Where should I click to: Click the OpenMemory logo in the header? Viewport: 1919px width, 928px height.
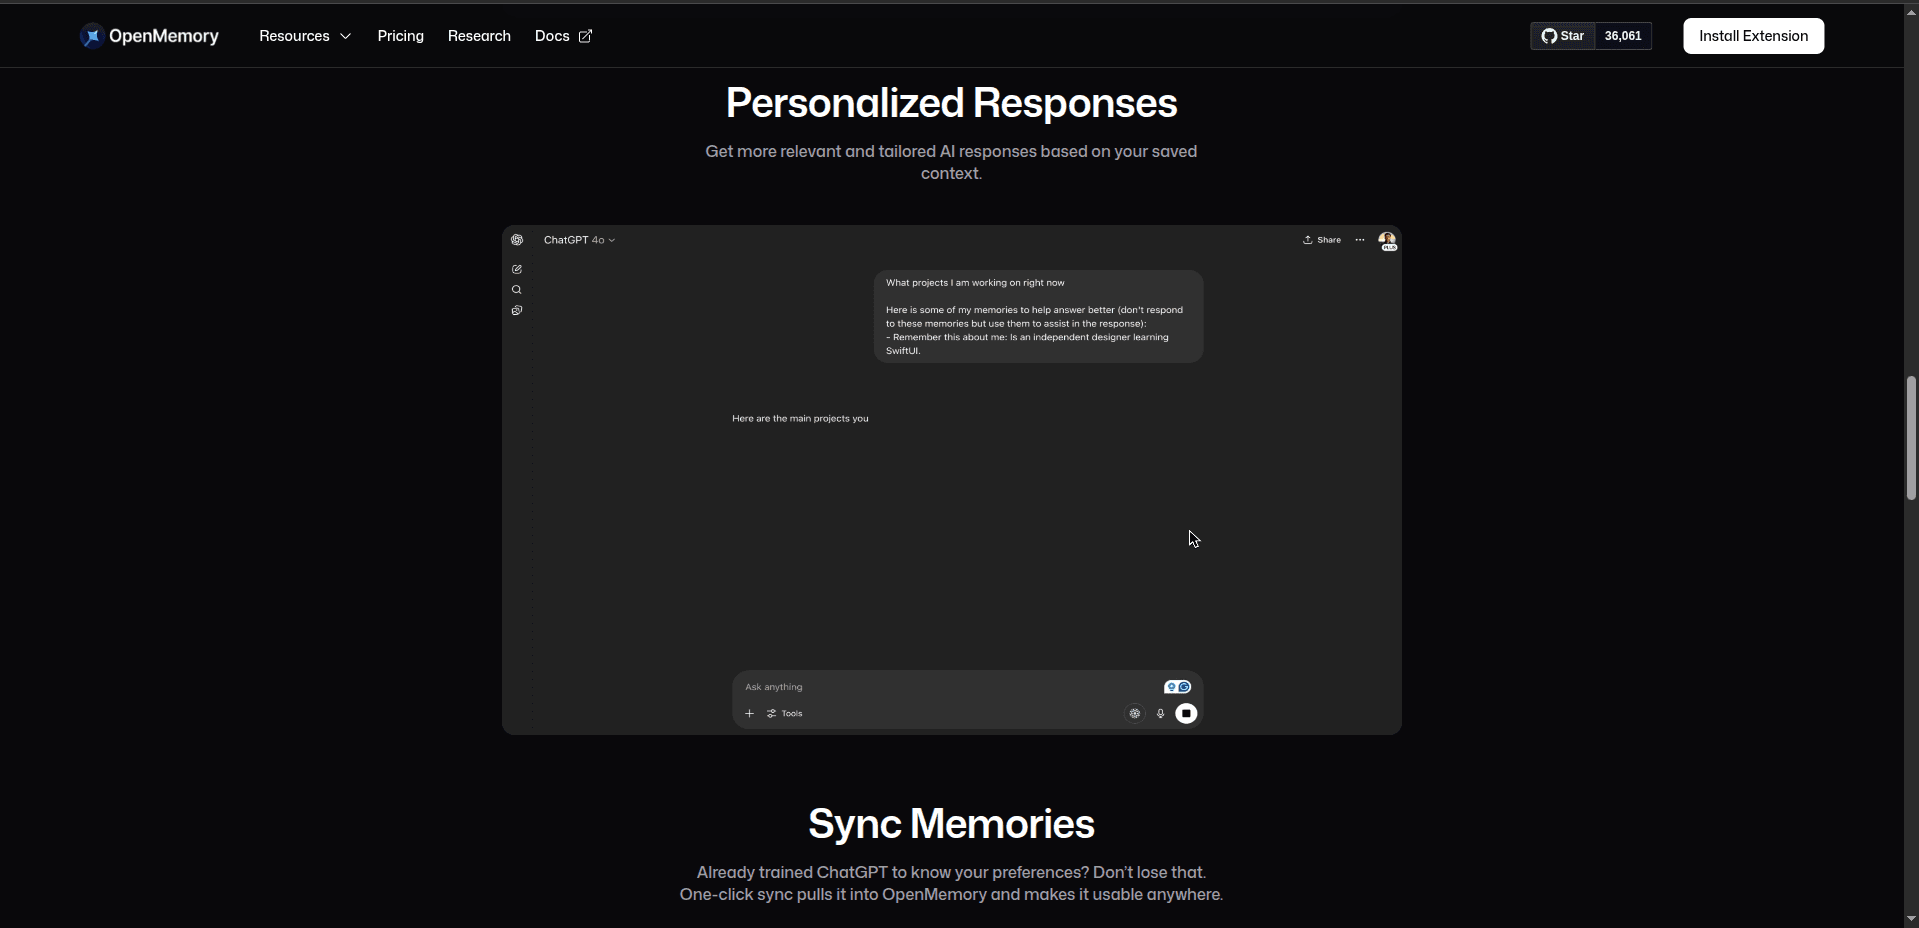click(x=149, y=36)
